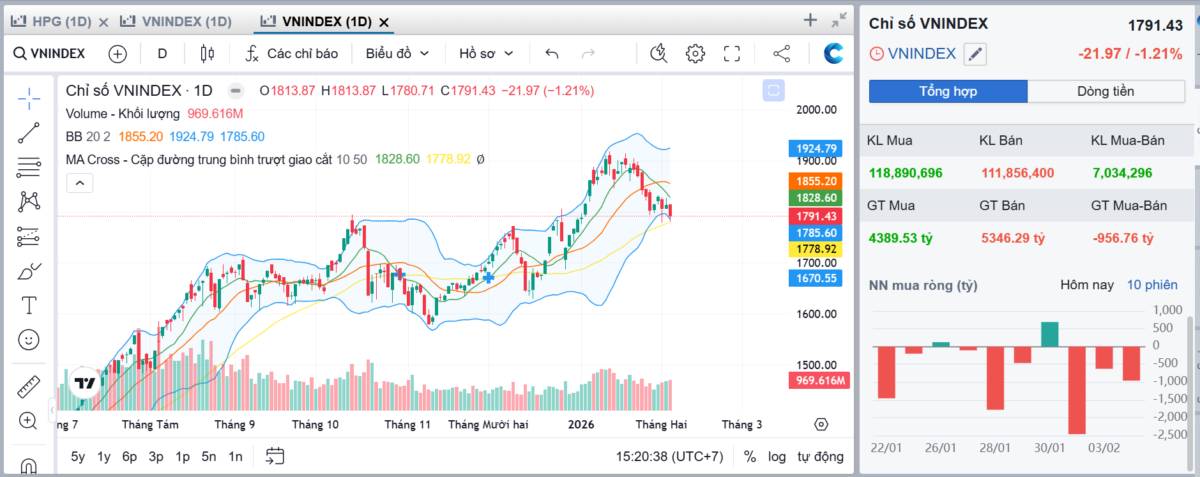Set the time range to 1n
1200x477 pixels.
235,456
